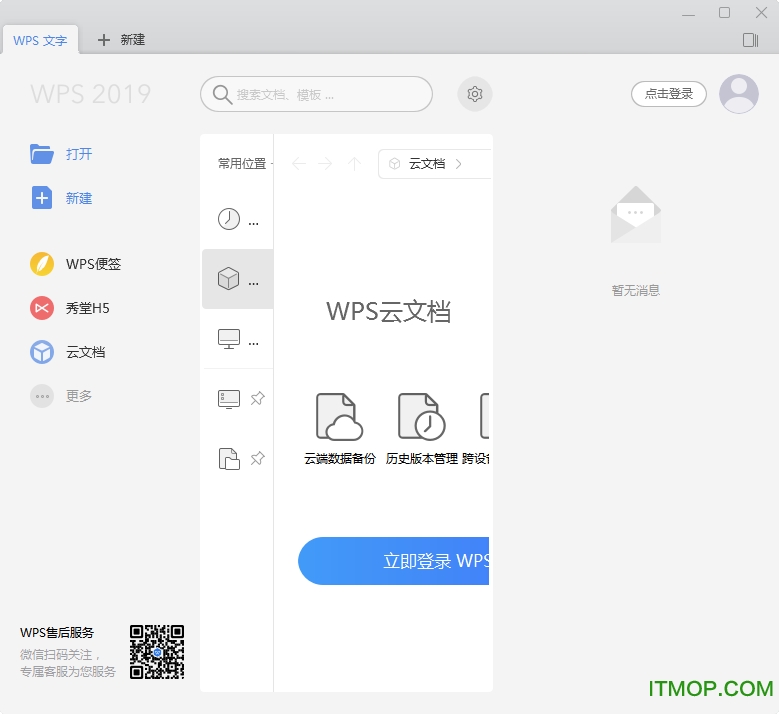The image size is (779, 714).
Task: Go up one level with up arrow
Action: click(354, 163)
